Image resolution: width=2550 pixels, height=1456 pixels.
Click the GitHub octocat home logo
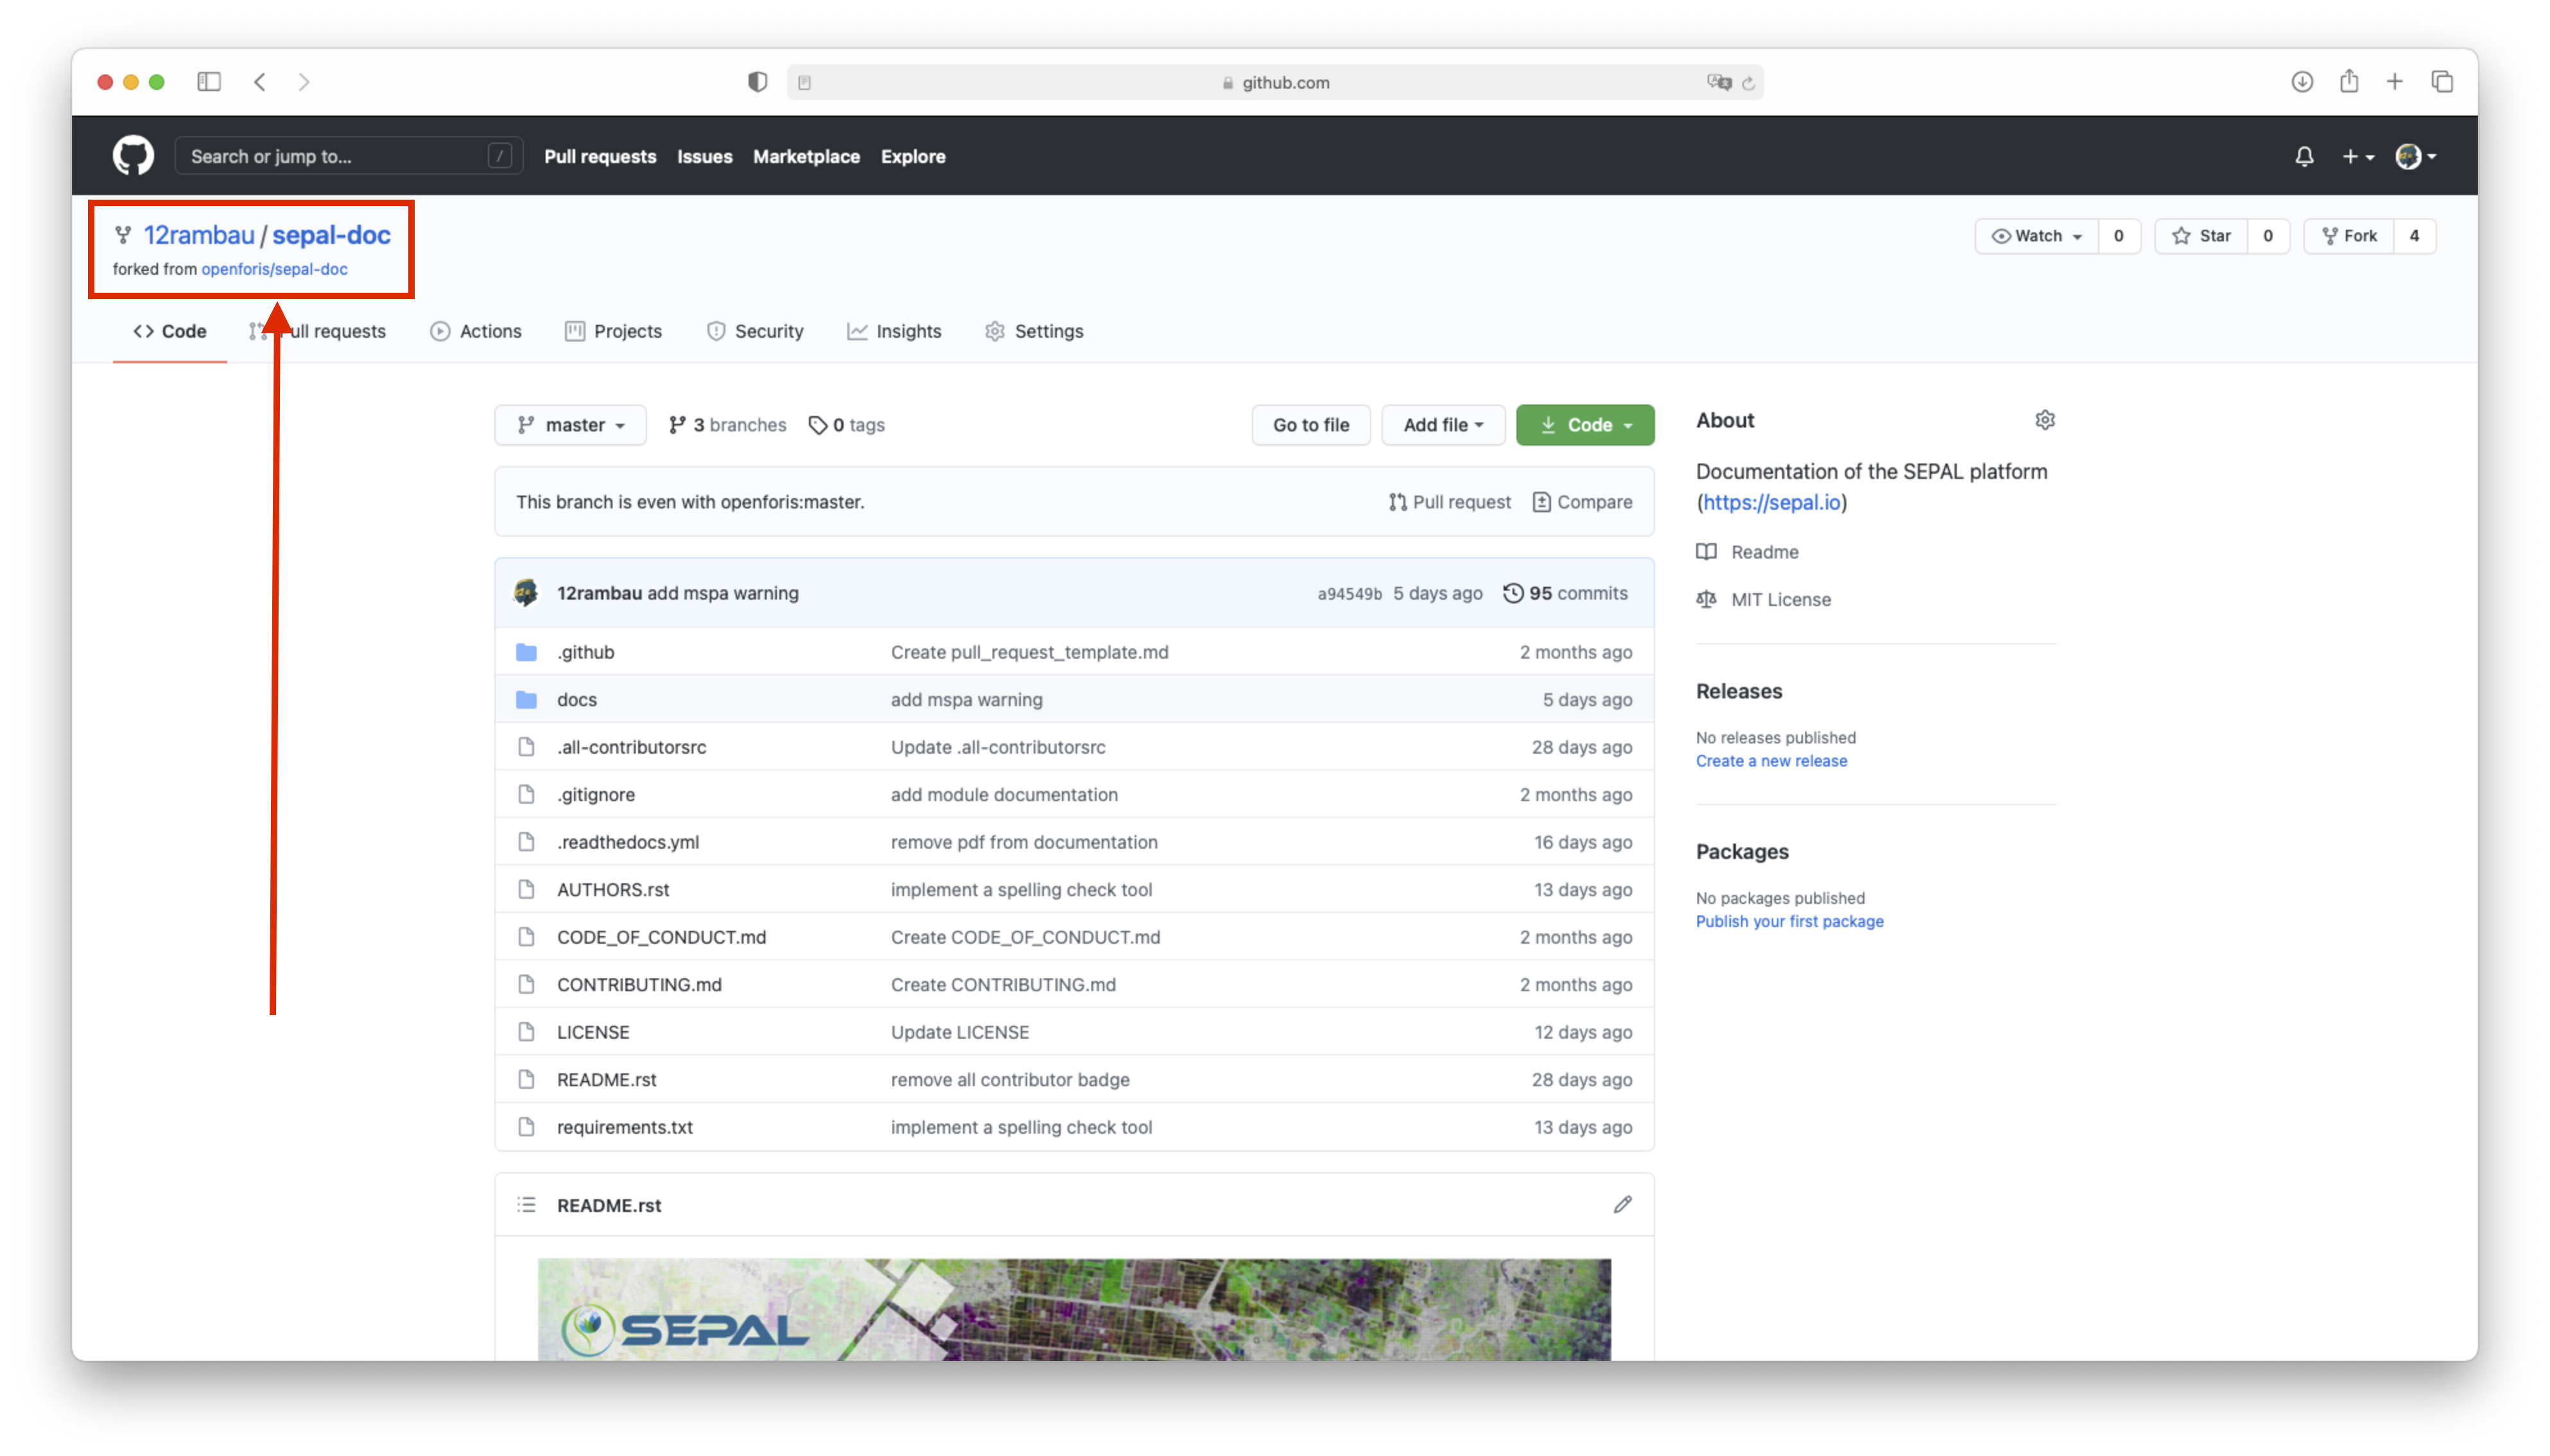point(132,155)
